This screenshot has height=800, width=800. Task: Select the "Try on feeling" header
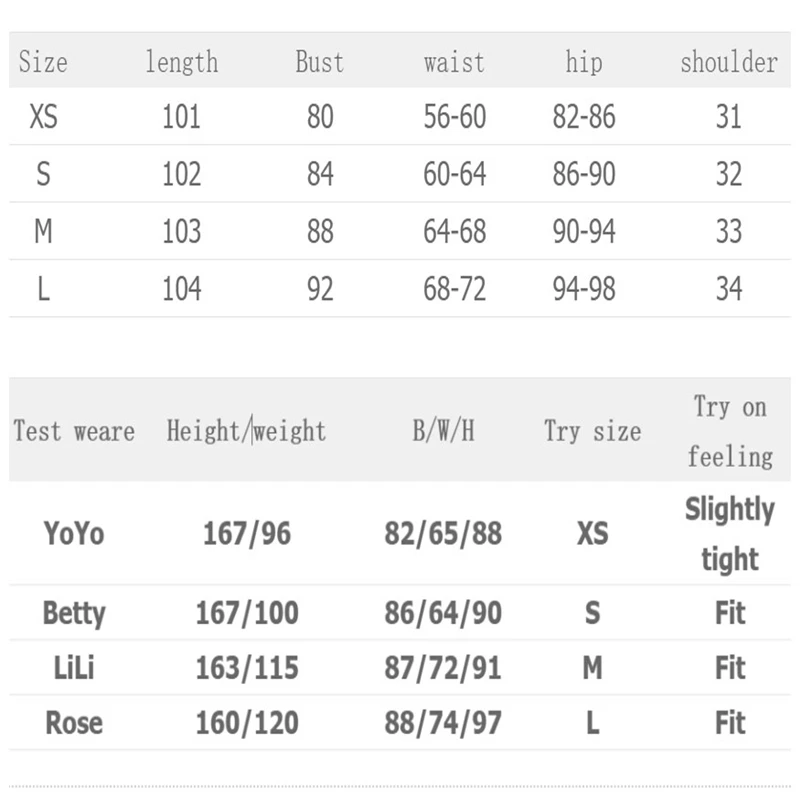(x=730, y=431)
